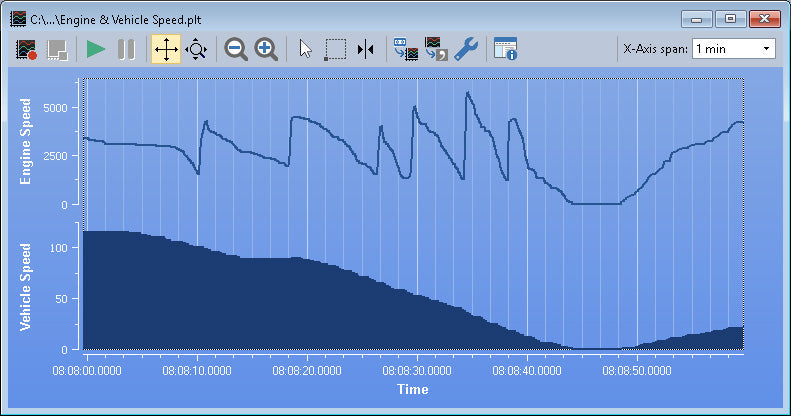
Task: Show plot information window icon
Action: tap(505, 49)
